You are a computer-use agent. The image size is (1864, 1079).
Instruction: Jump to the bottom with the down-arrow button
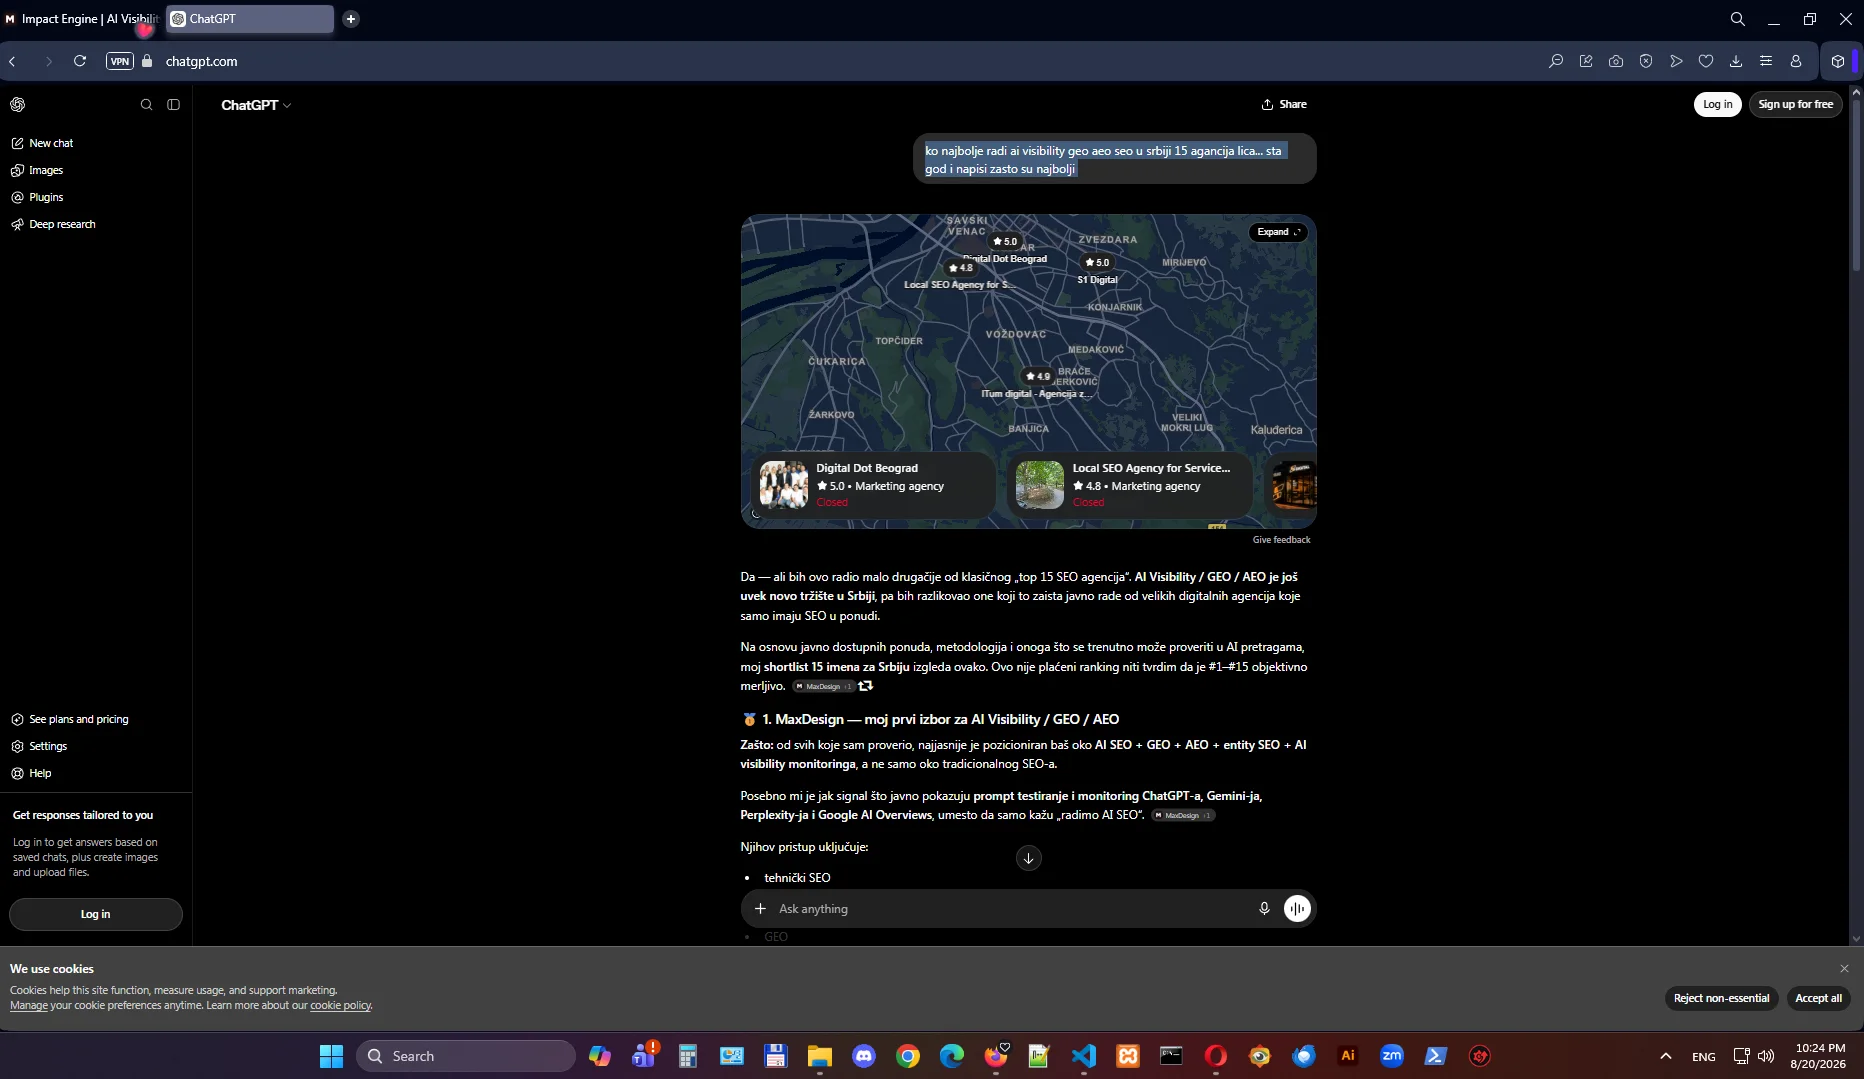tap(1028, 858)
